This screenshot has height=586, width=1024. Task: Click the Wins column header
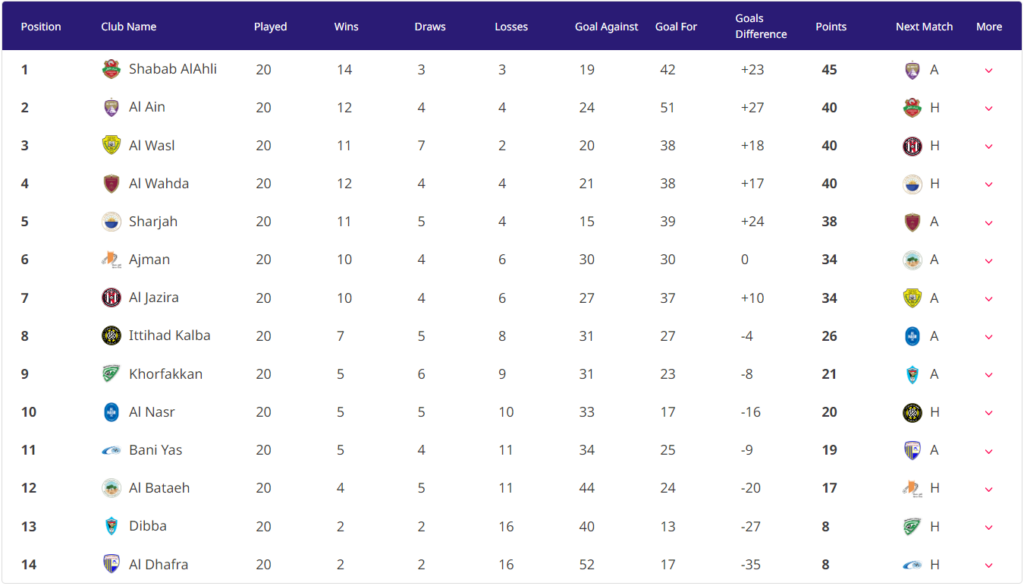[346, 27]
